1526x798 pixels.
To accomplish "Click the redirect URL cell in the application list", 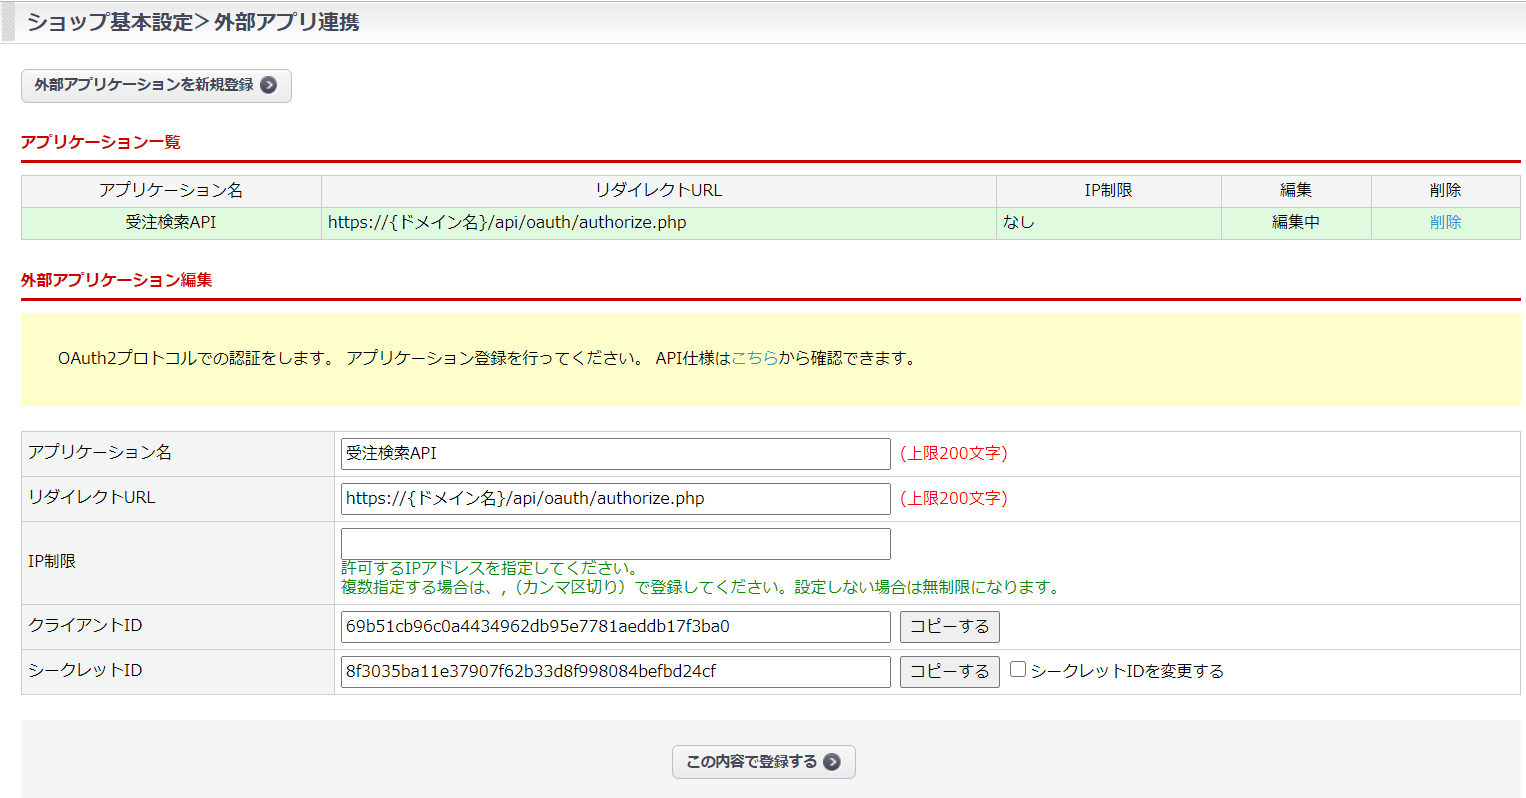I will pyautogui.click(x=507, y=222).
